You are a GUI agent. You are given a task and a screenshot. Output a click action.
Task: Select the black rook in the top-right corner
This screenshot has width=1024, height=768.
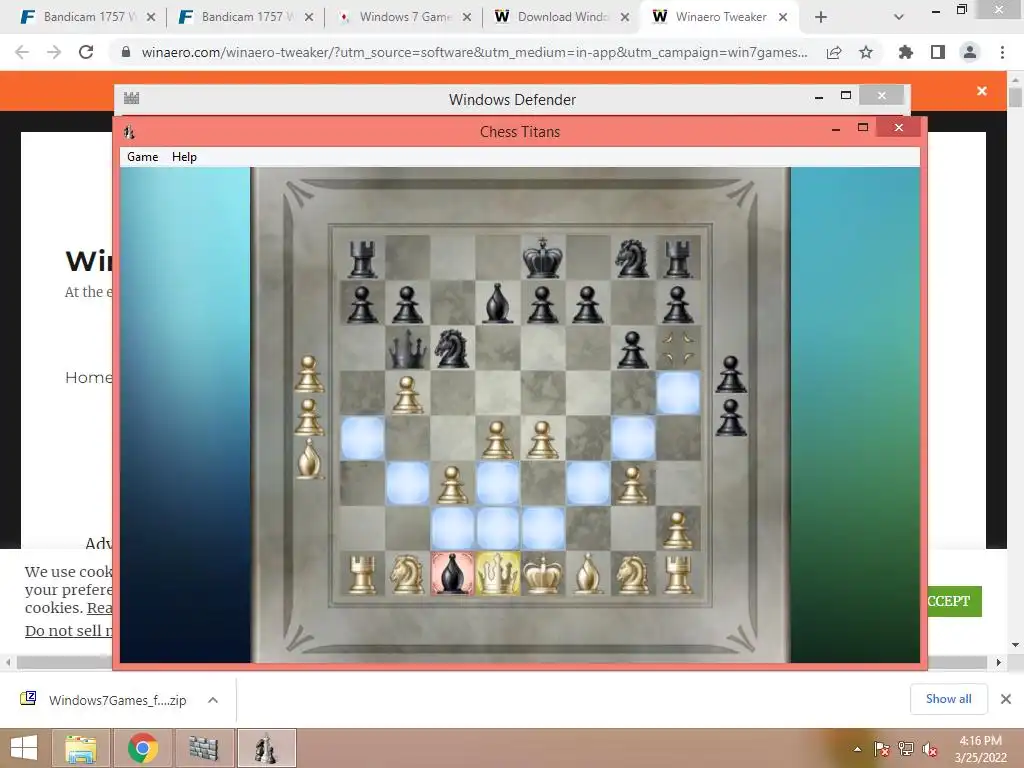pos(678,257)
